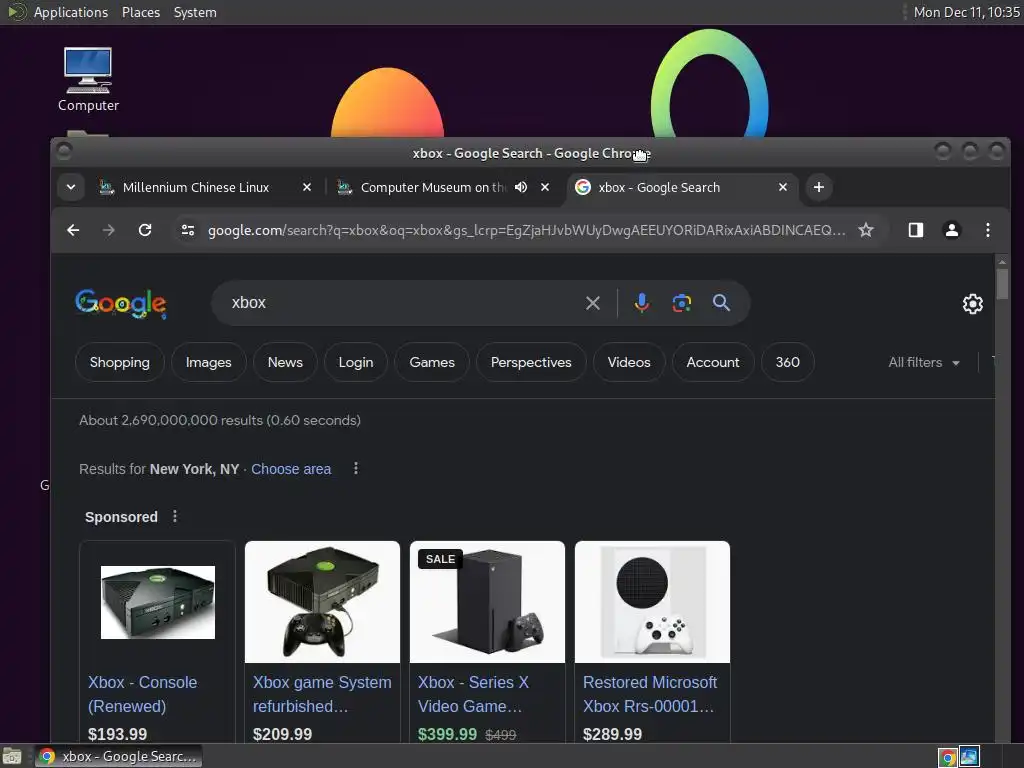This screenshot has width=1024, height=768.
Task: Click the About 2,690,000,000 results text
Action: click(219, 420)
